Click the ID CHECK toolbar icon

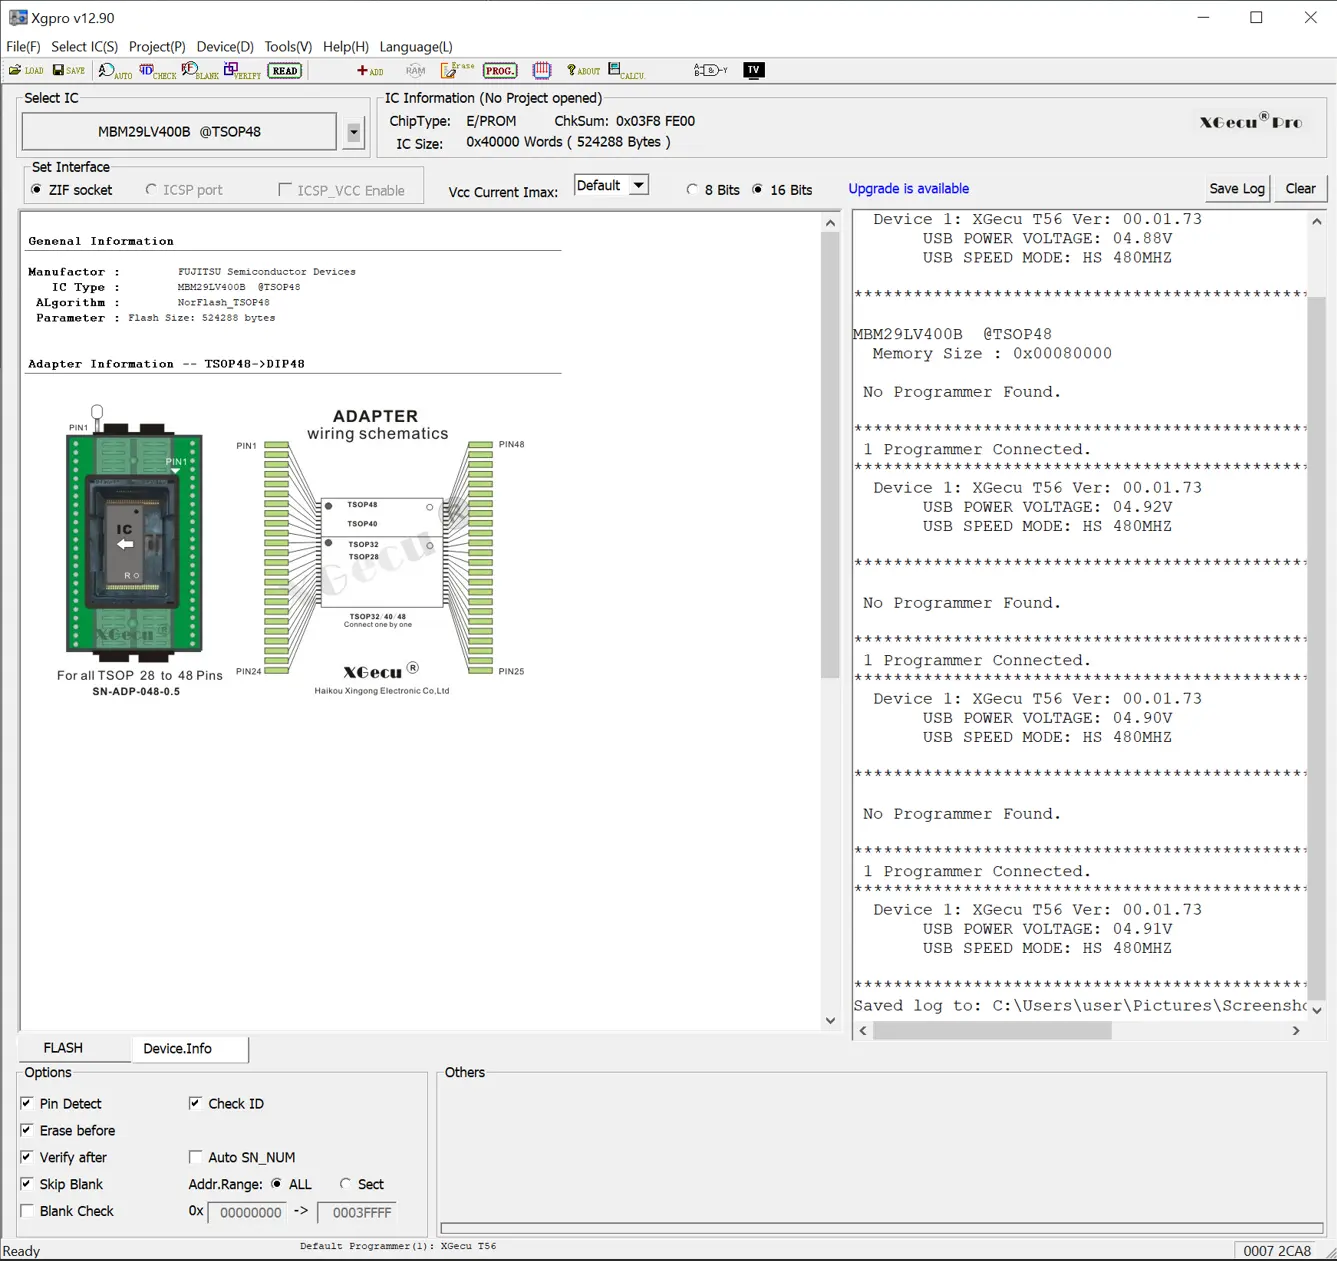[x=158, y=71]
